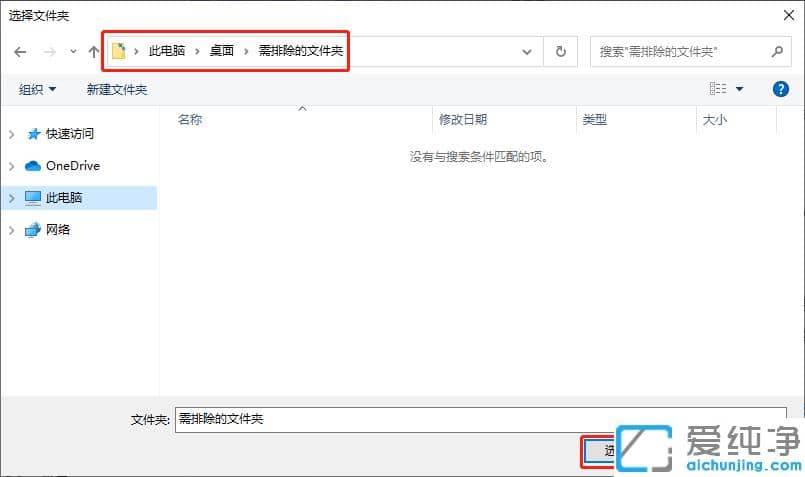Expand the 网络 tree node
The image size is (805, 477).
pos(11,230)
